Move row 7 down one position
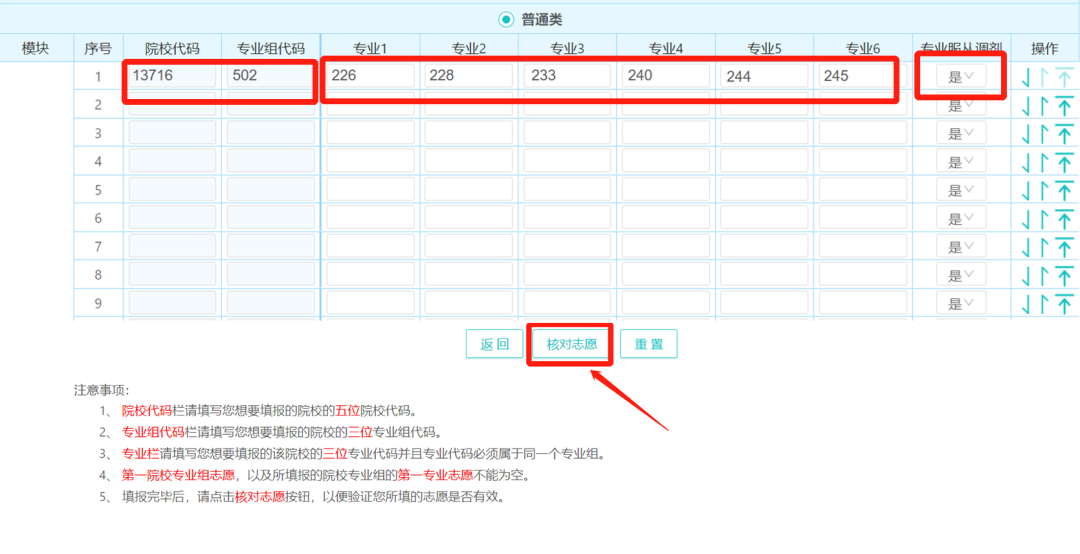This screenshot has width=1080, height=554. [x=1027, y=247]
